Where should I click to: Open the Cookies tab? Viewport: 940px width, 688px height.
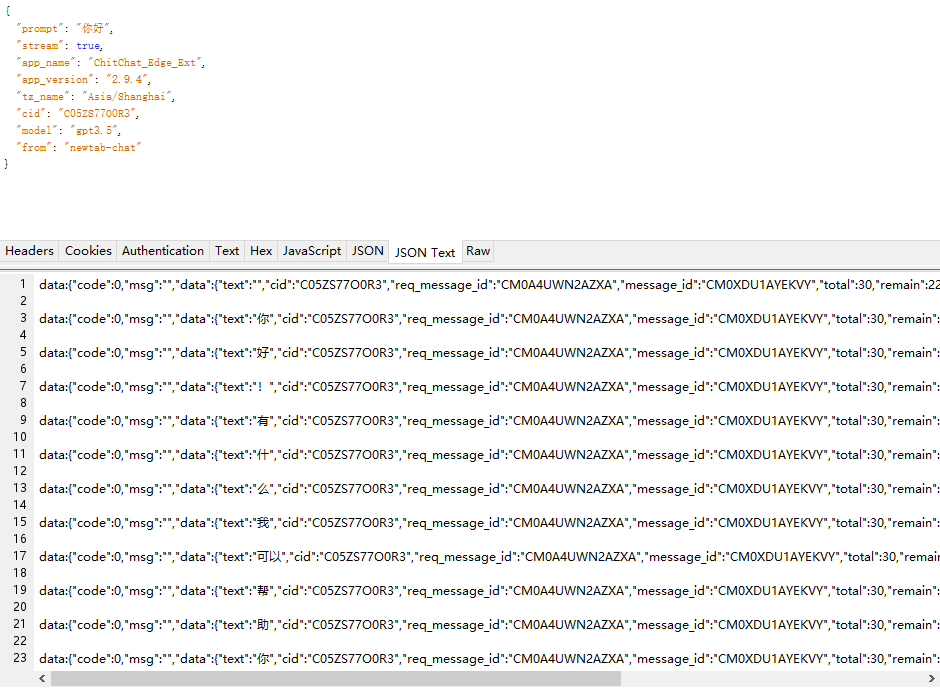(88, 251)
